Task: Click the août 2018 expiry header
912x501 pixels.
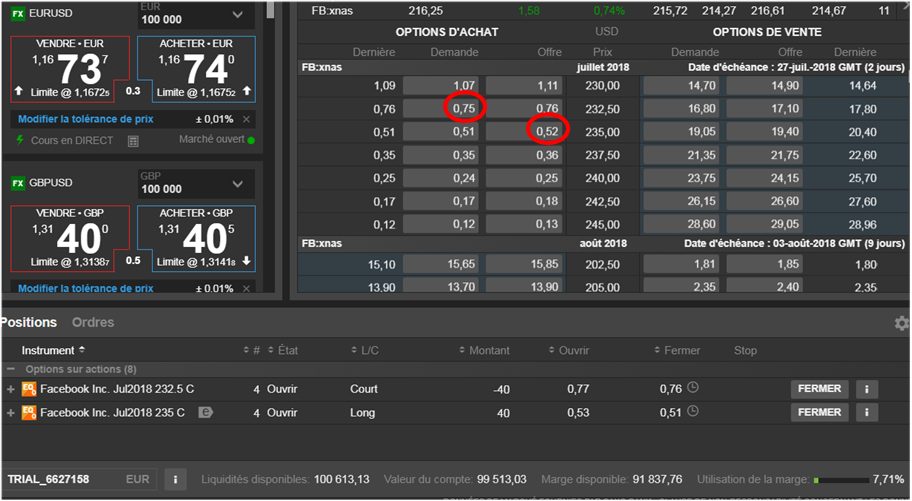Action: pyautogui.click(x=603, y=243)
